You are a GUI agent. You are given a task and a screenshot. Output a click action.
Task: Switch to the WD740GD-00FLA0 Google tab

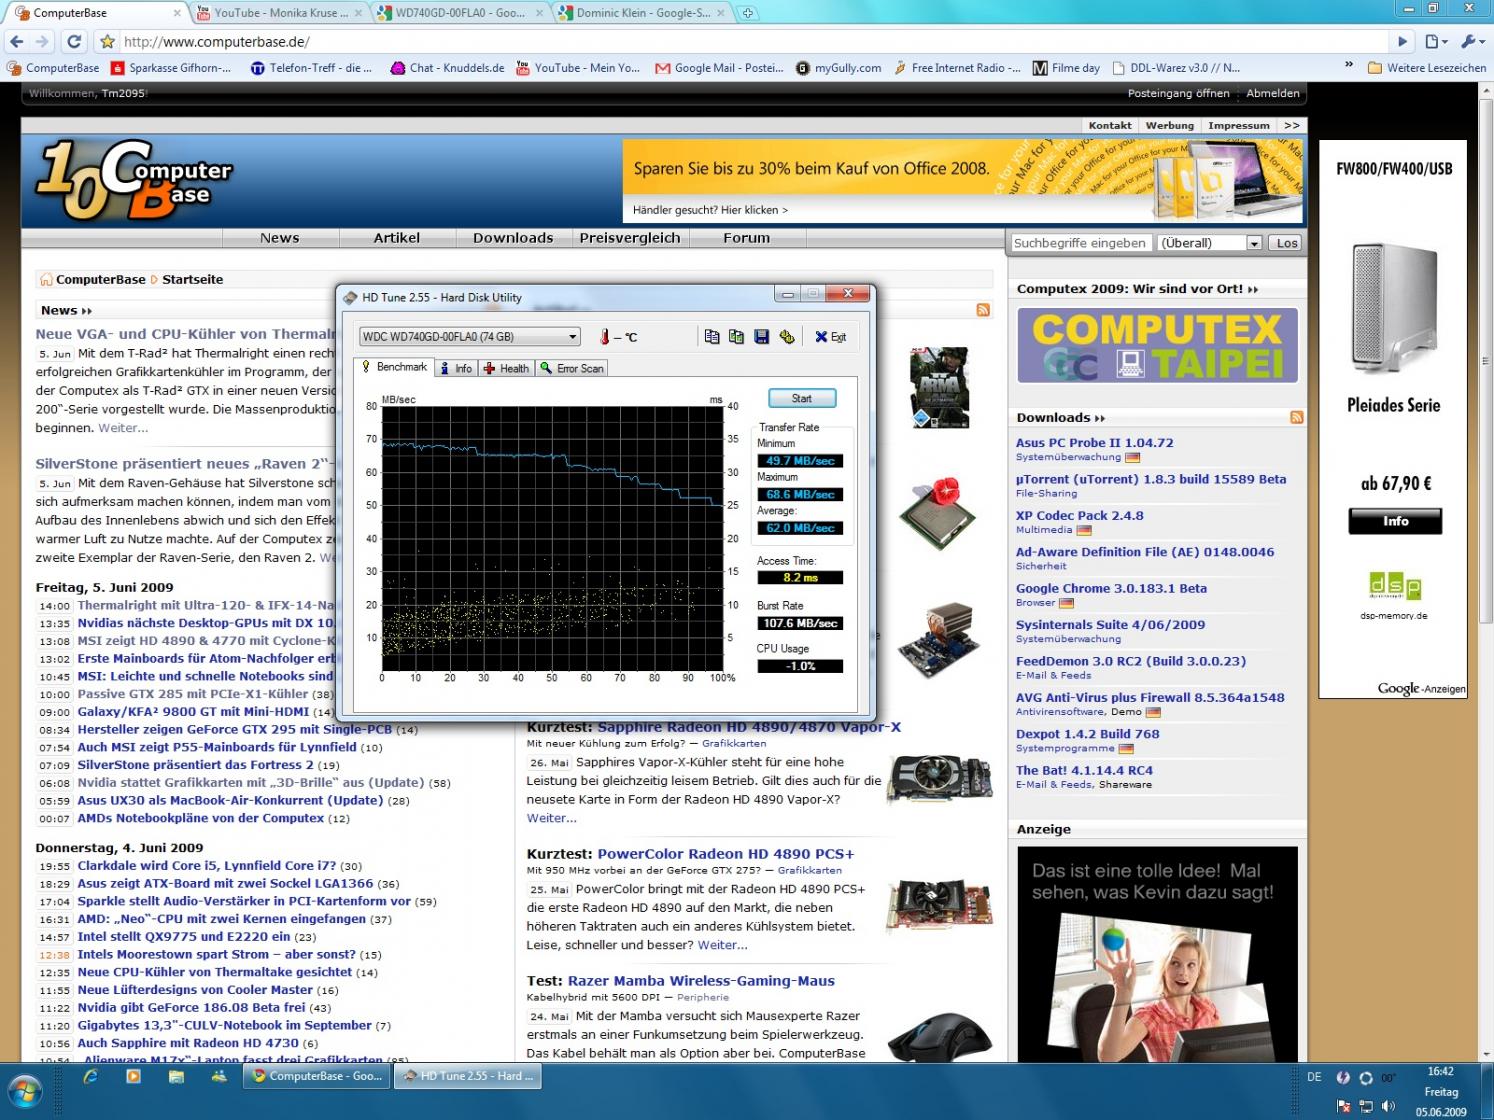coord(460,13)
